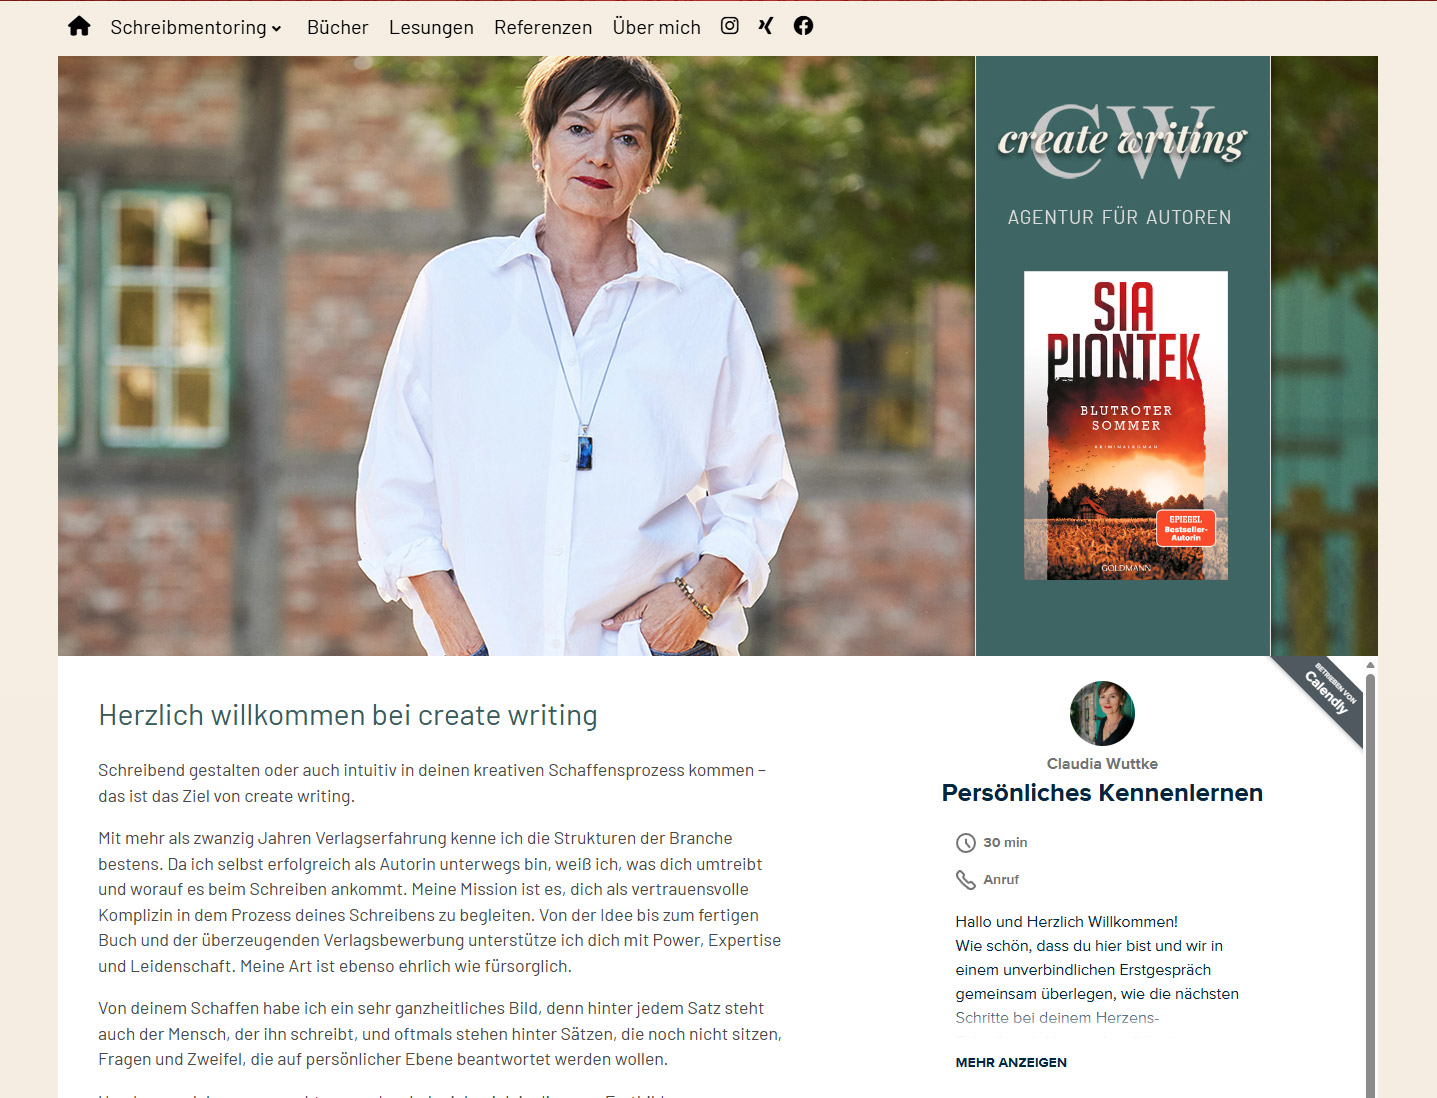Click the Sia Piontek book cover

click(1126, 426)
